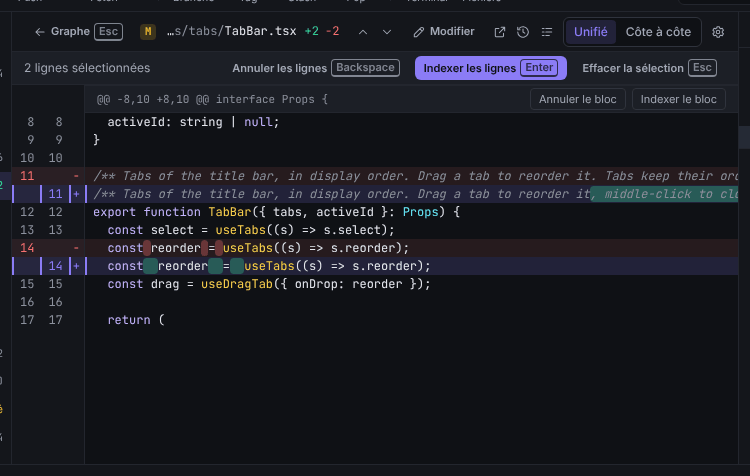
Task: Open diff settings gear icon
Action: click(x=718, y=32)
